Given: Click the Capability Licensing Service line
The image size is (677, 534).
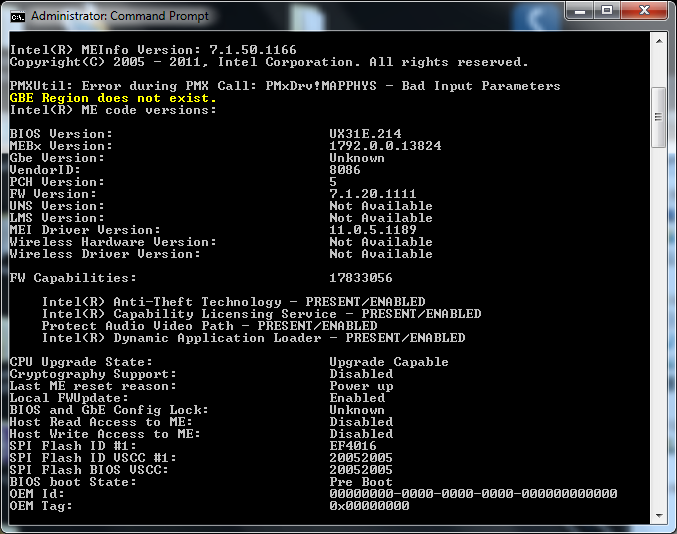Looking at the screenshot, I should tap(262, 314).
